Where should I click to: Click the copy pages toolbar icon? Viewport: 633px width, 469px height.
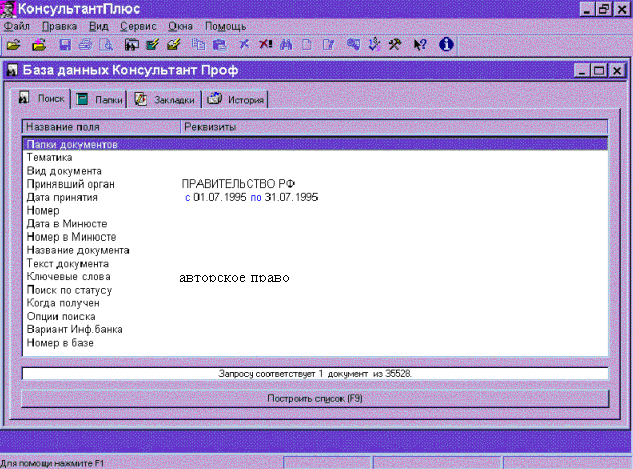tap(198, 44)
